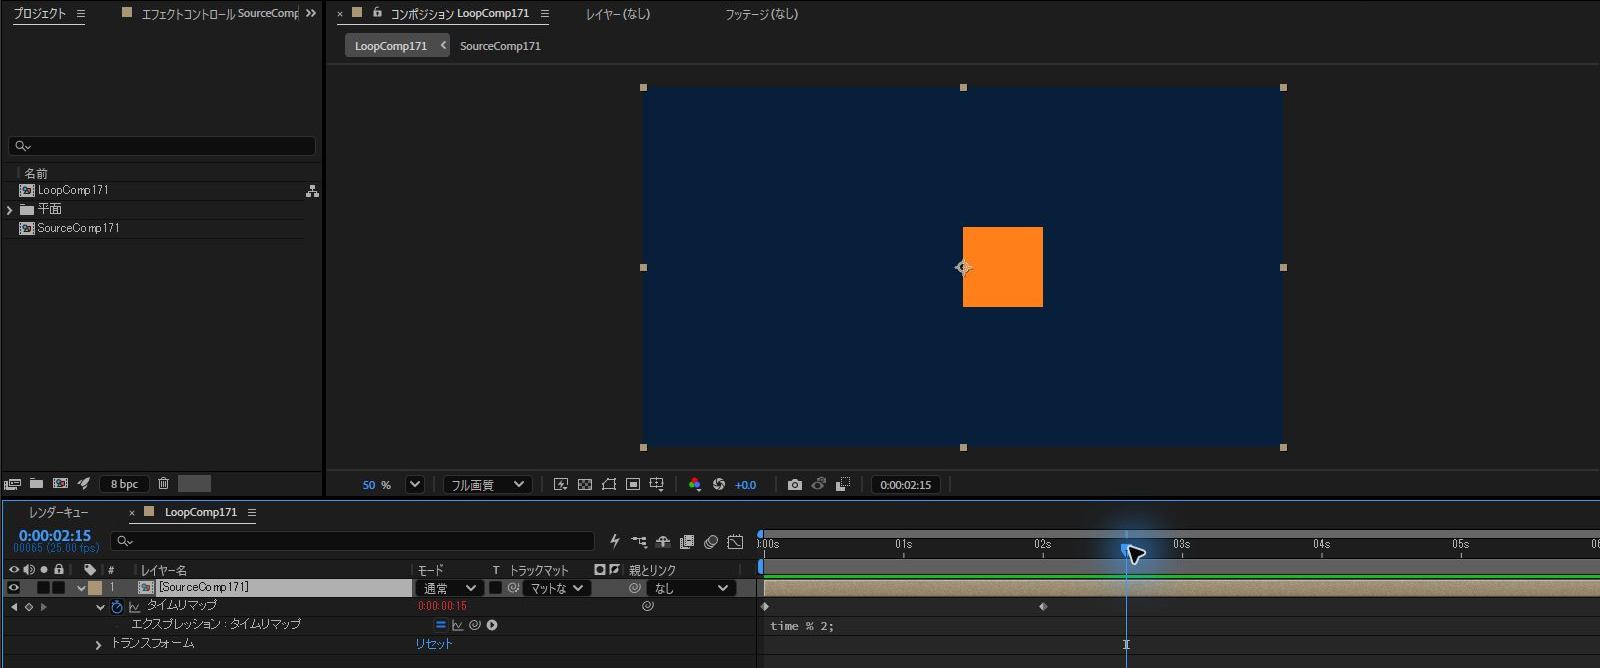Click the trash icon in Project panel

click(x=163, y=484)
